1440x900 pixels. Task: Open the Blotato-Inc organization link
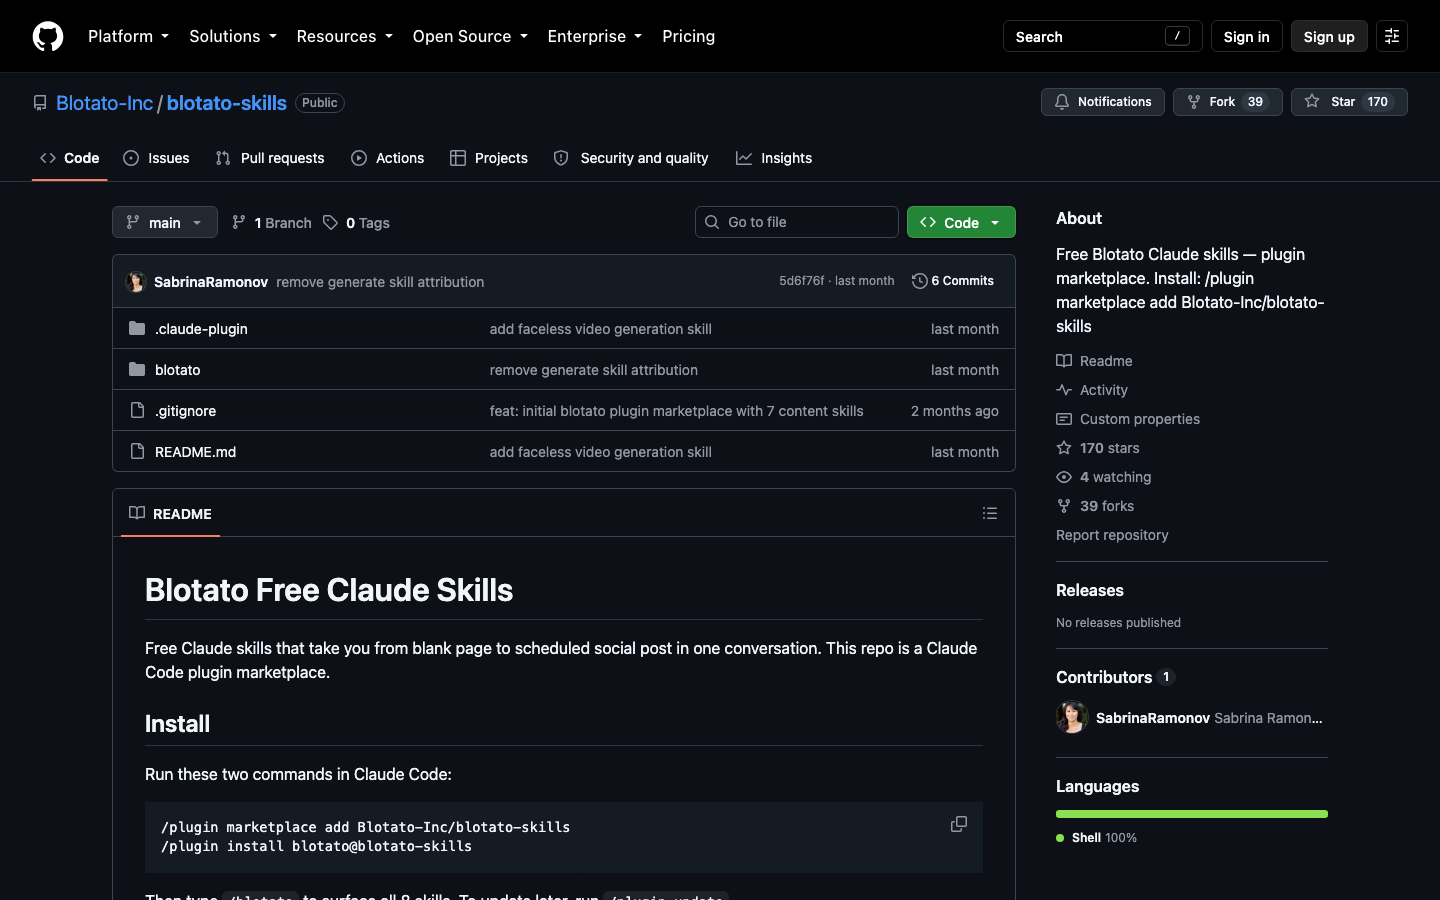(x=104, y=103)
